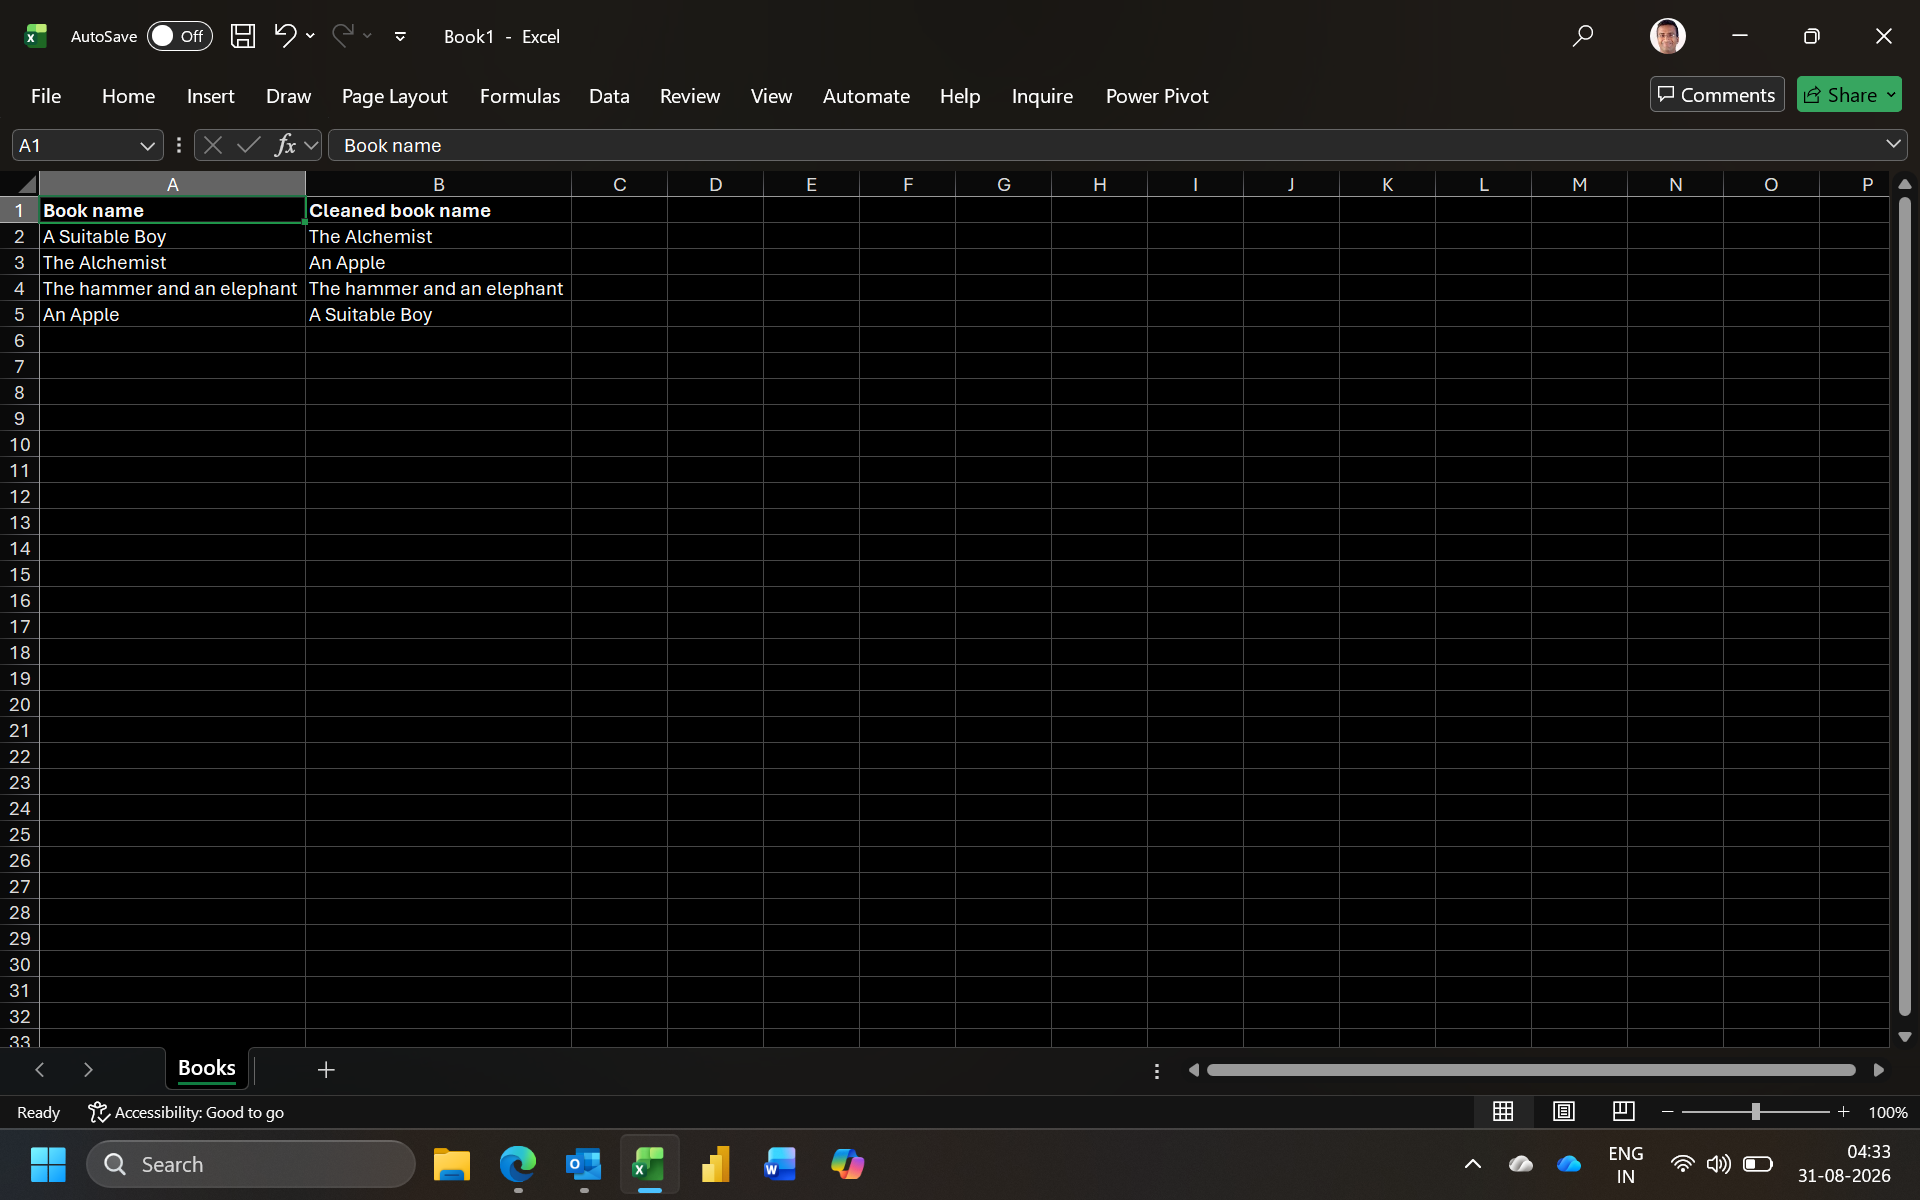Select the Books sheet tab
The height and width of the screenshot is (1200, 1920).
coord(207,1068)
